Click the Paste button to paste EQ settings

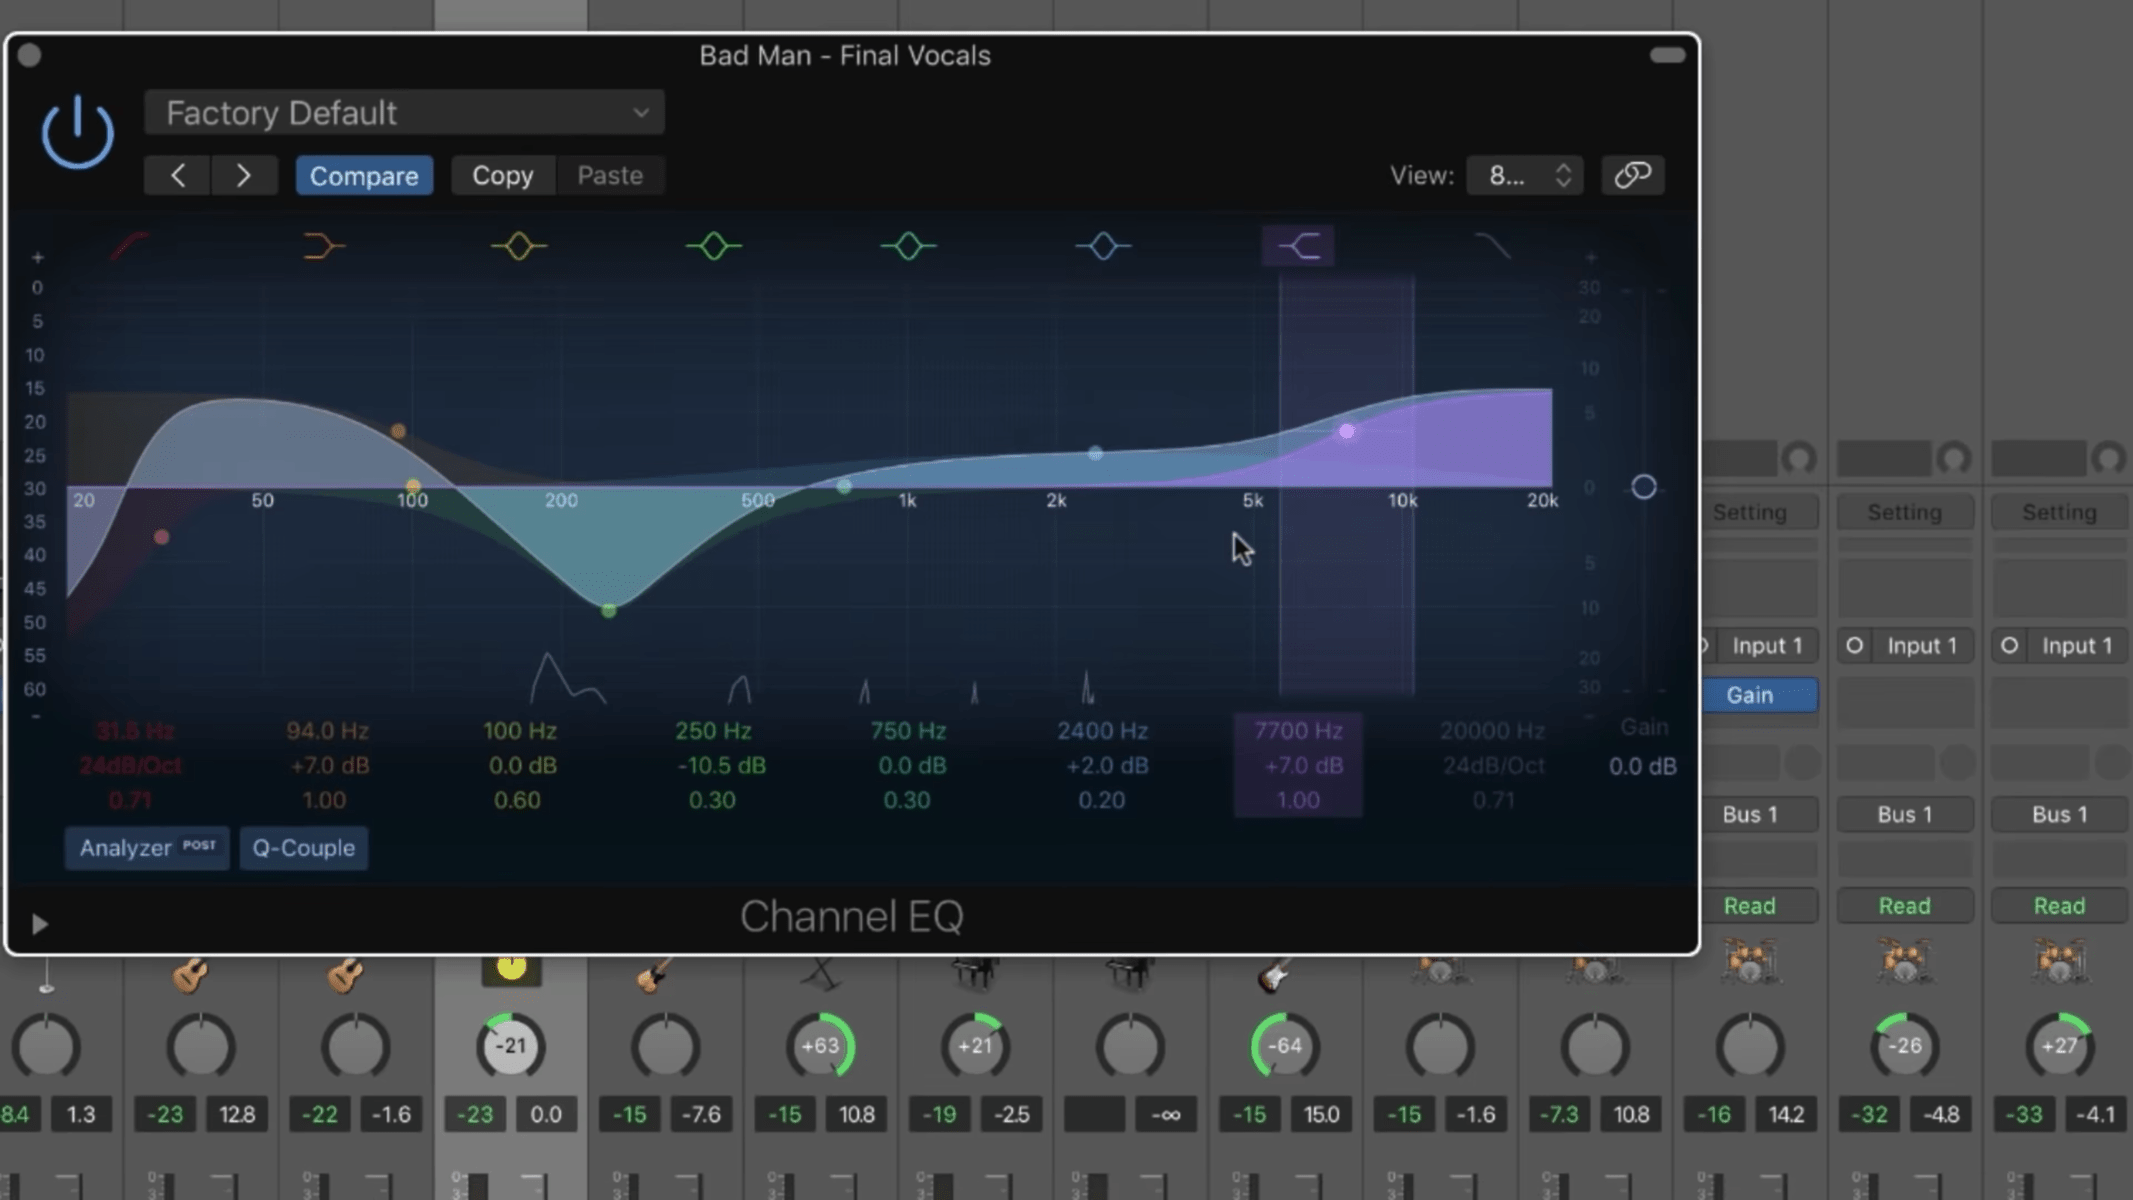pos(609,174)
